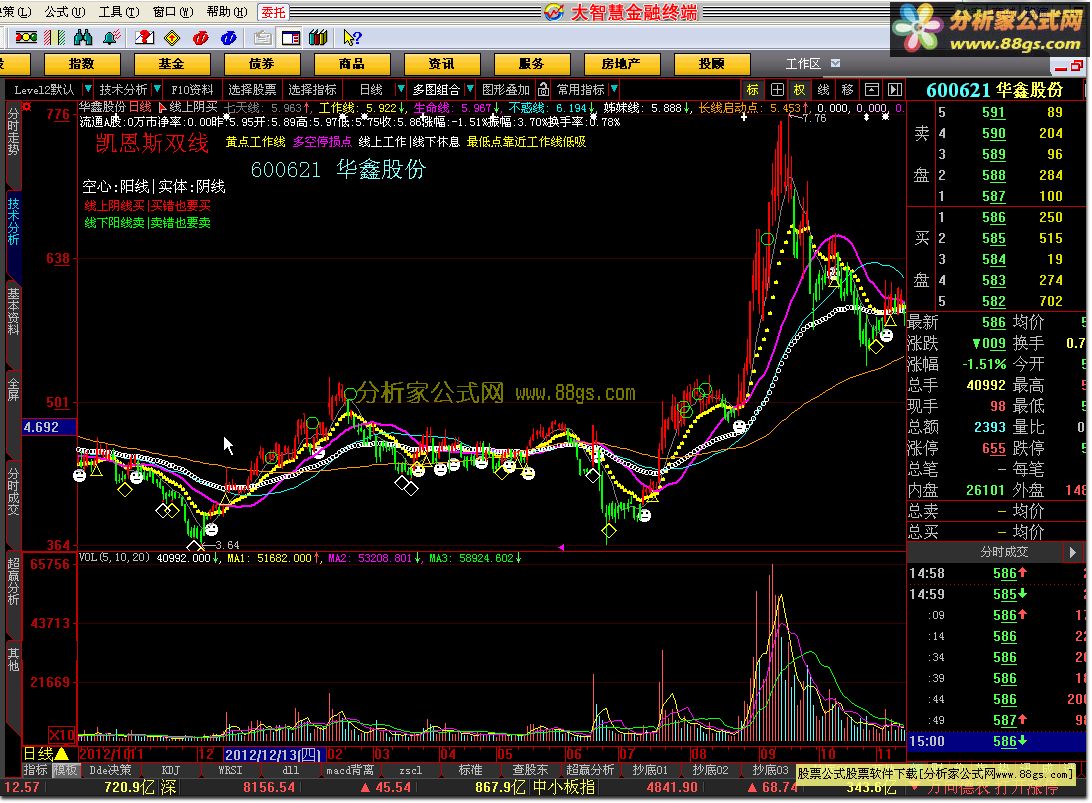
Task: Open the 公式(U) menu
Action: click(65, 12)
